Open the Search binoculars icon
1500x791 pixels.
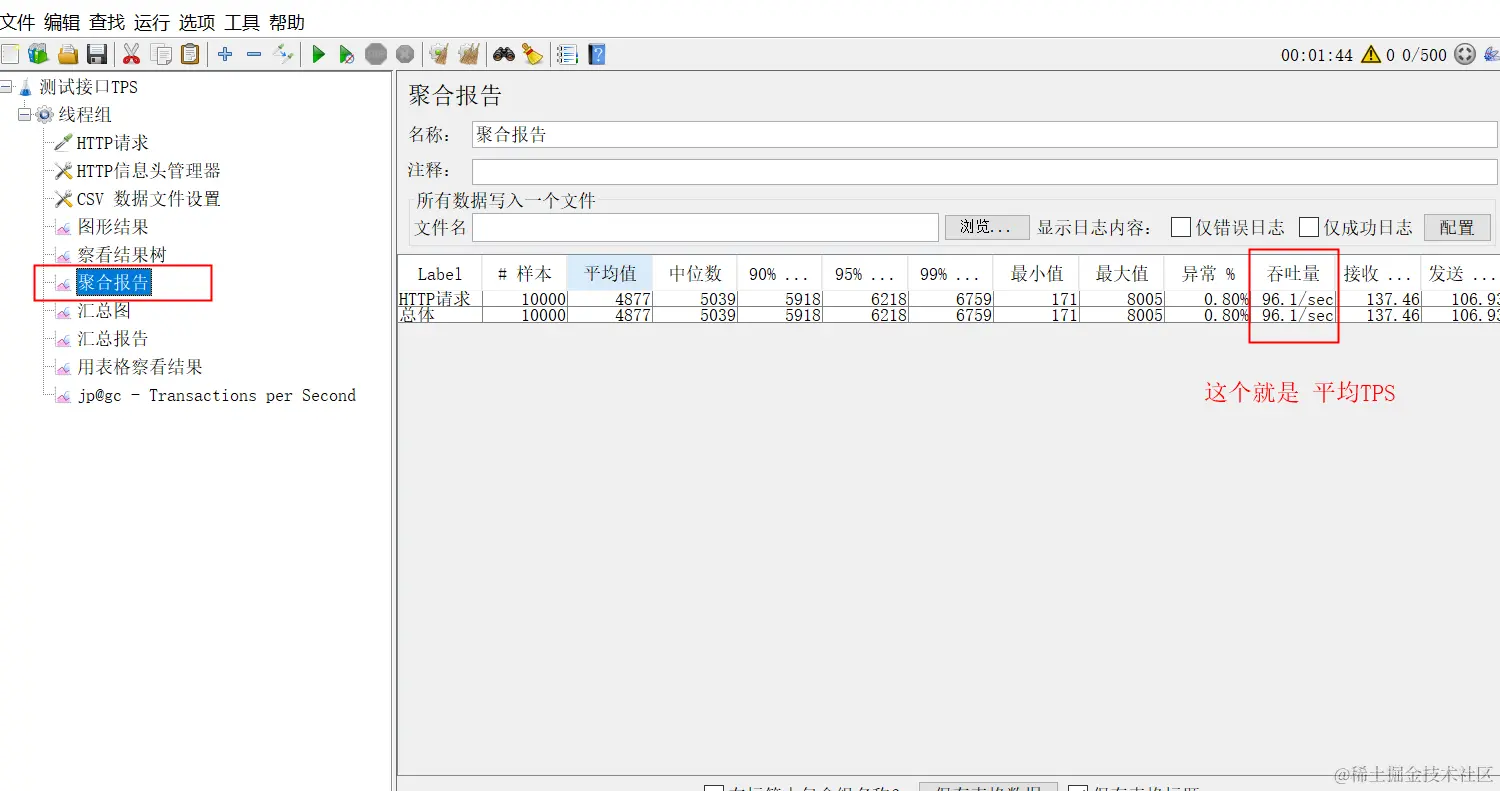[504, 54]
